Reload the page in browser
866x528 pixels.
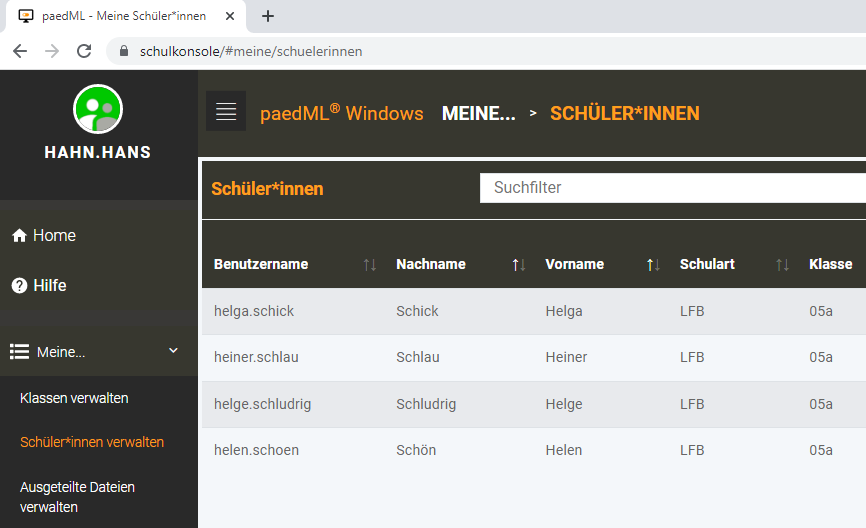[x=84, y=51]
